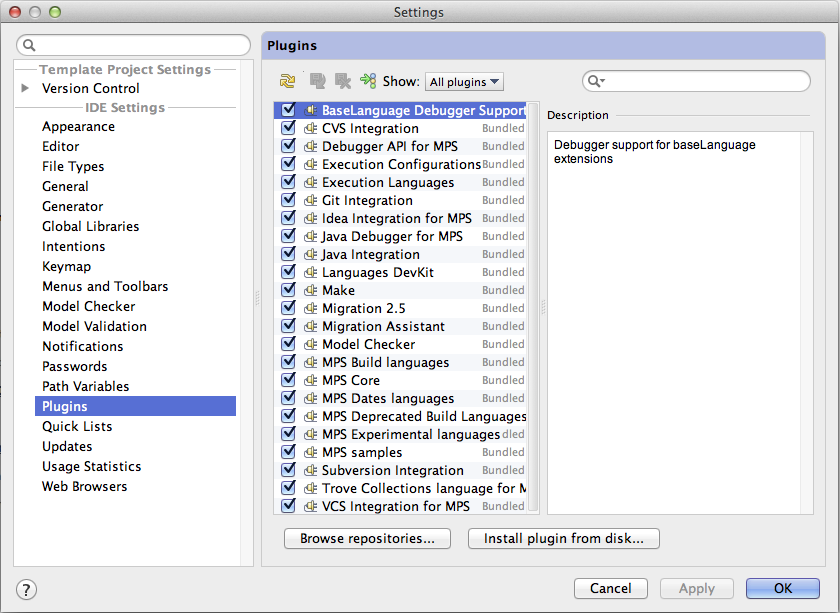The height and width of the screenshot is (613, 840).
Task: Click plugin icon beside Java Integration
Action: pos(311,255)
